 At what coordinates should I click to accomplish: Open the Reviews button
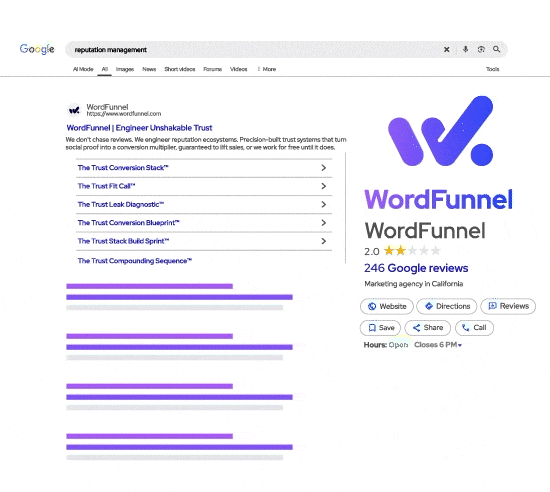click(508, 306)
